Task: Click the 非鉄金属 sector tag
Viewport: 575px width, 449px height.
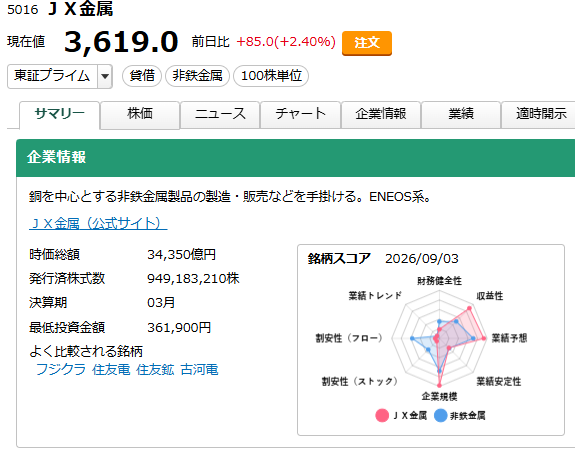Action: (197, 76)
